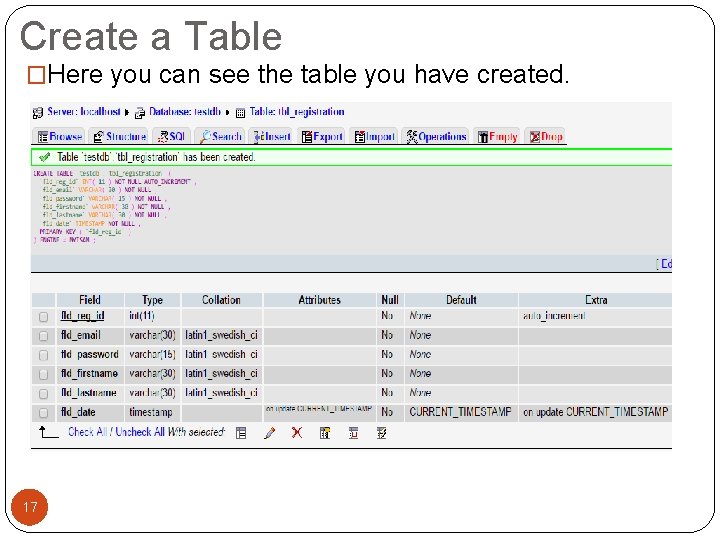Click the varchar(15) type cell
This screenshot has width=720, height=540.
152,354
